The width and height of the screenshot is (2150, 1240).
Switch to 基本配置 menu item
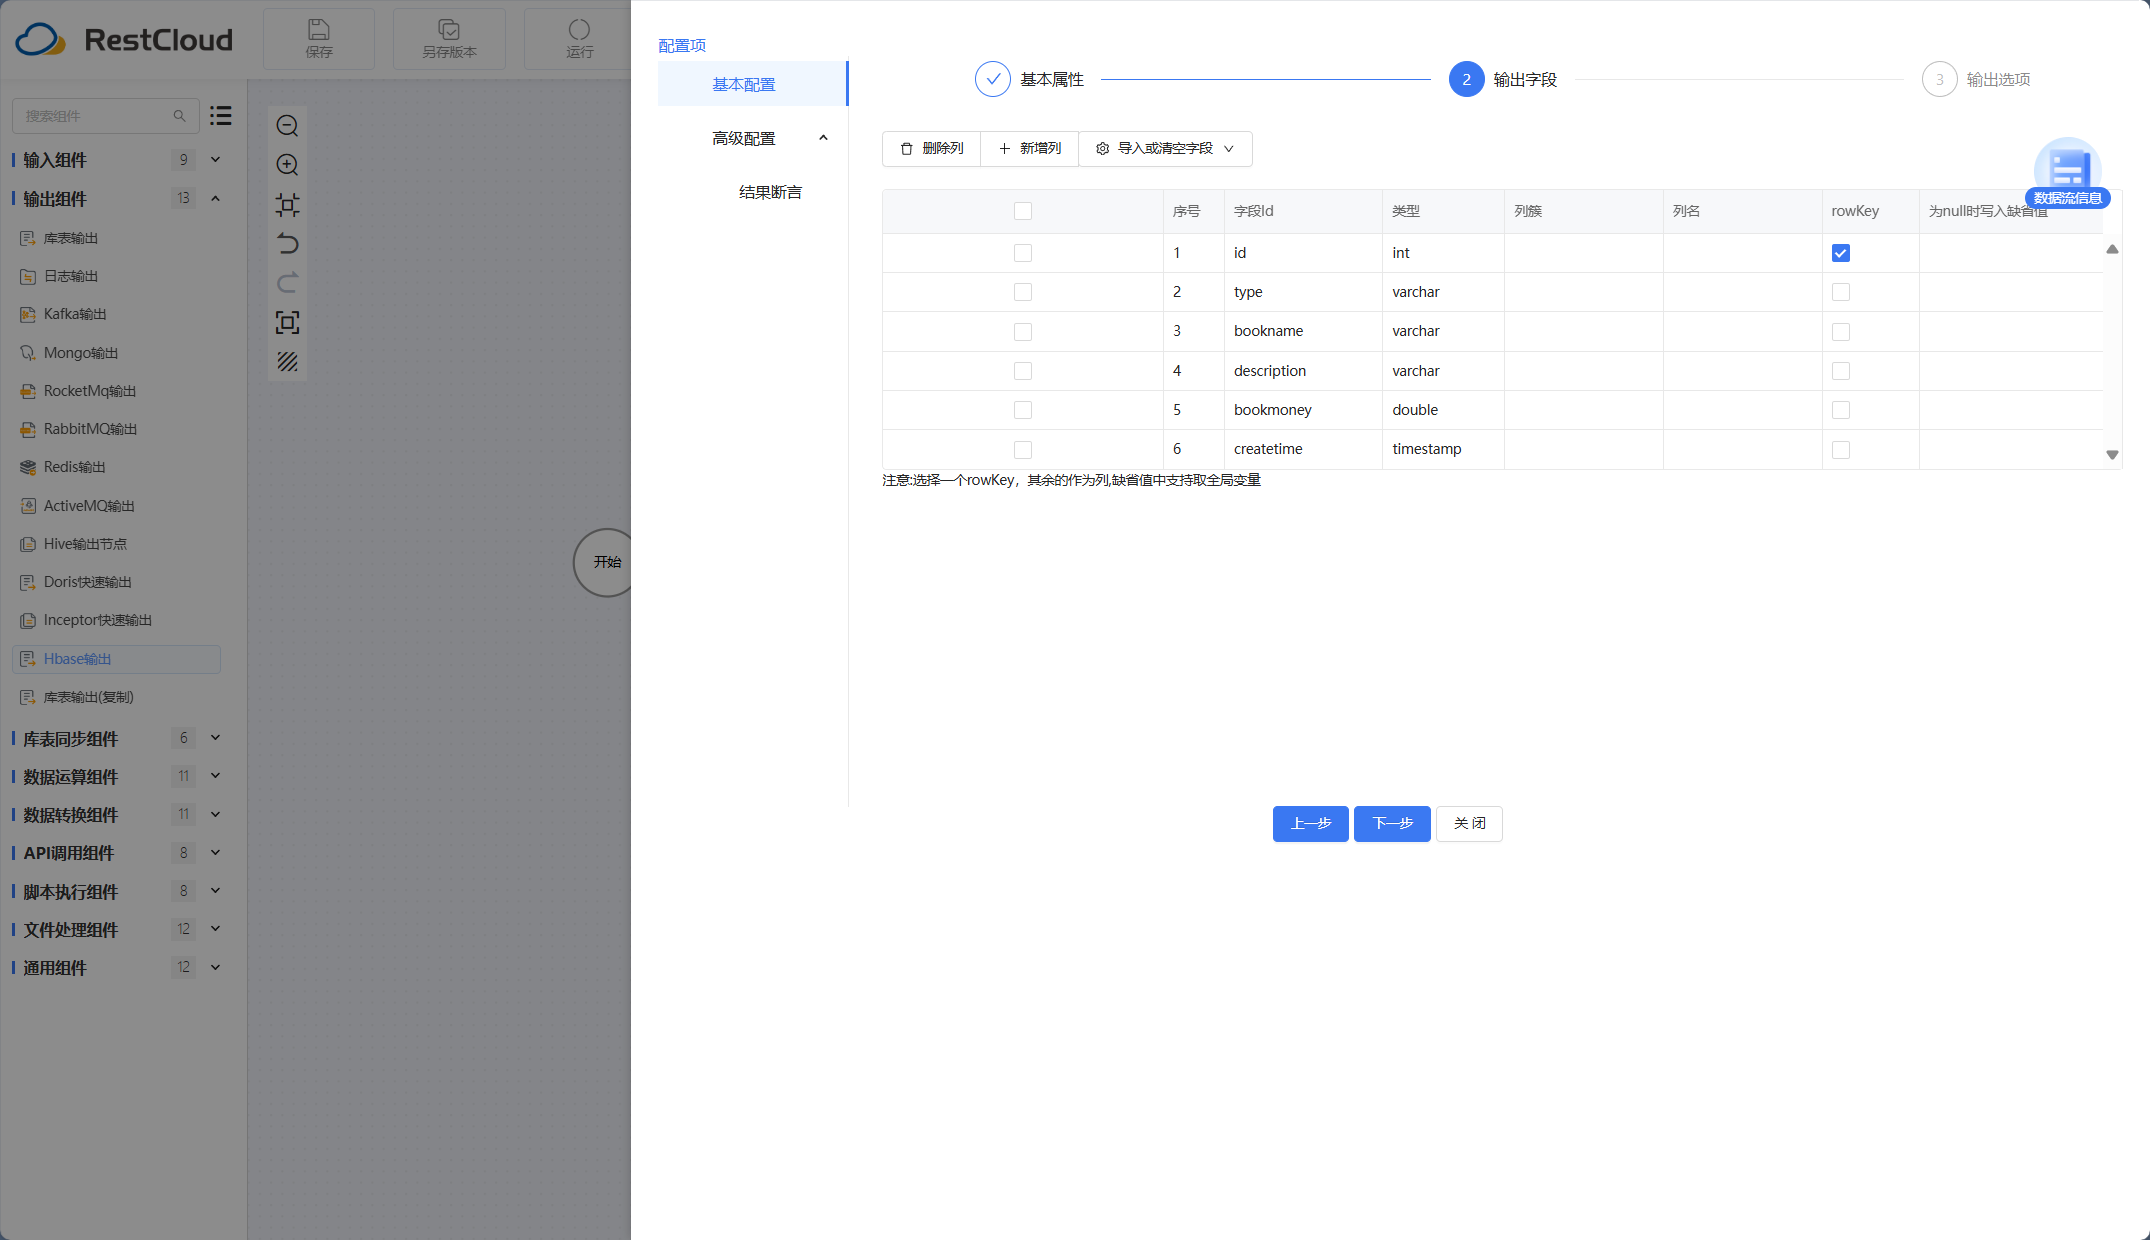(752, 84)
